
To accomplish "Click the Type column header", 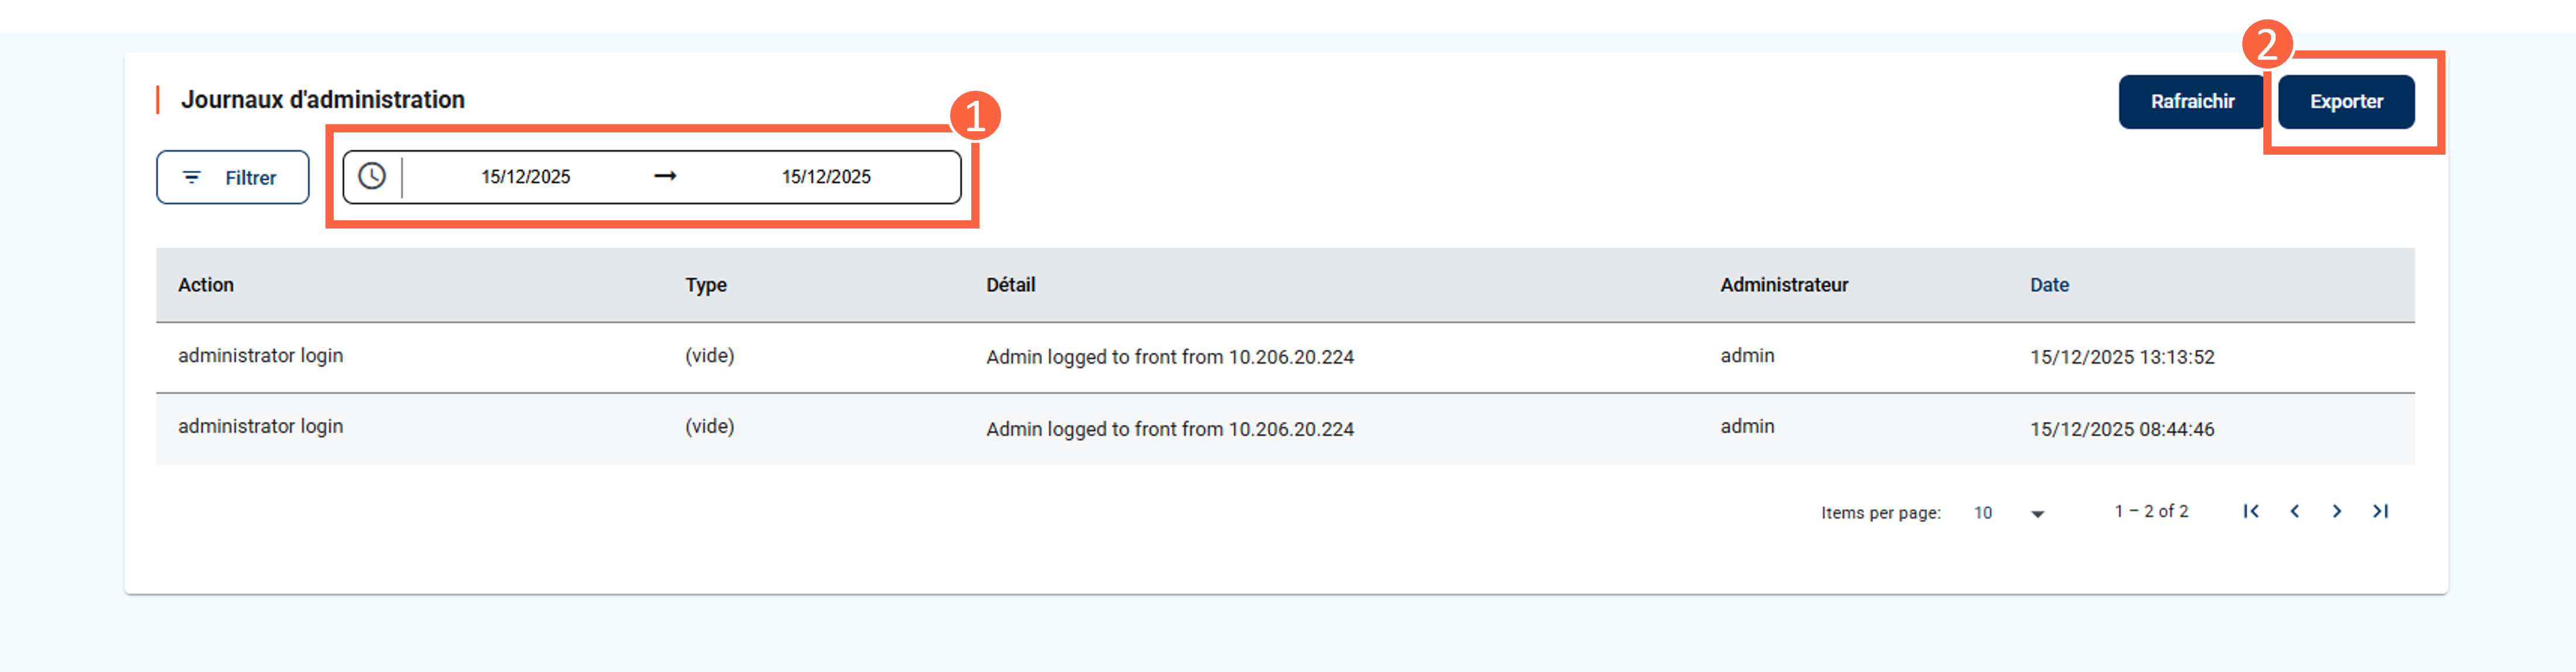I will [705, 285].
